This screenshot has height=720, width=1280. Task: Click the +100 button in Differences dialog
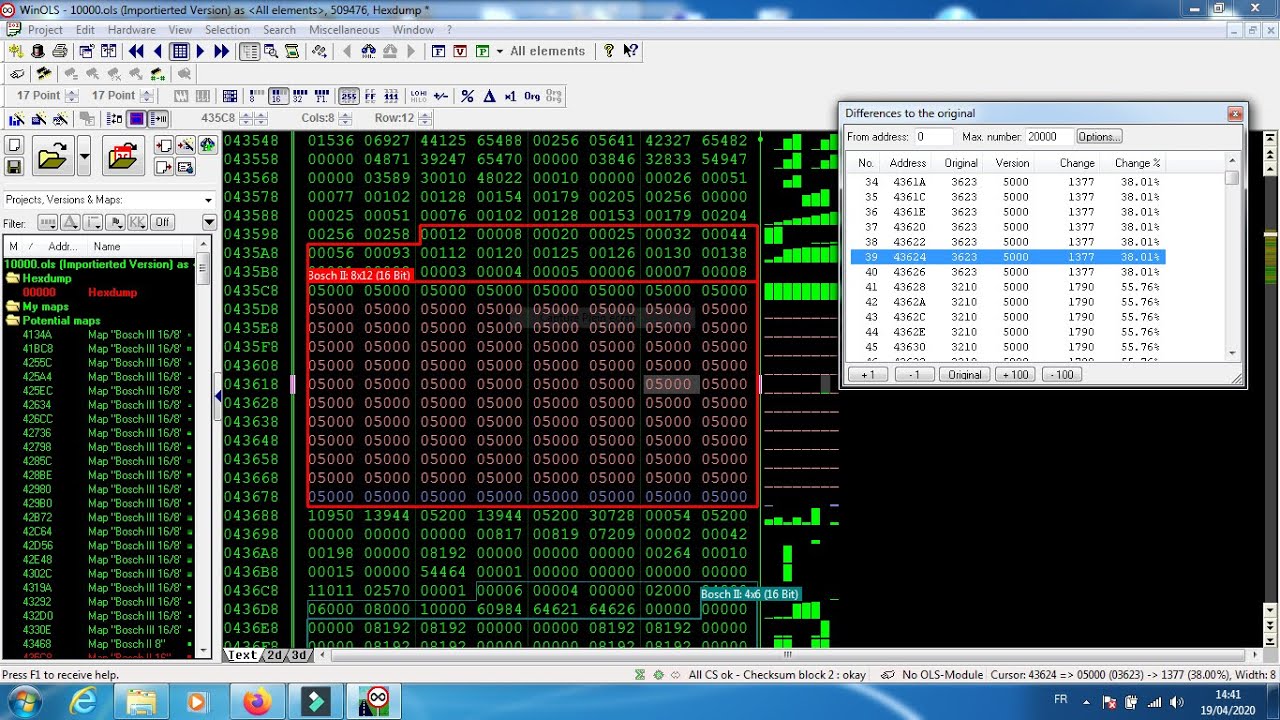click(x=1014, y=374)
